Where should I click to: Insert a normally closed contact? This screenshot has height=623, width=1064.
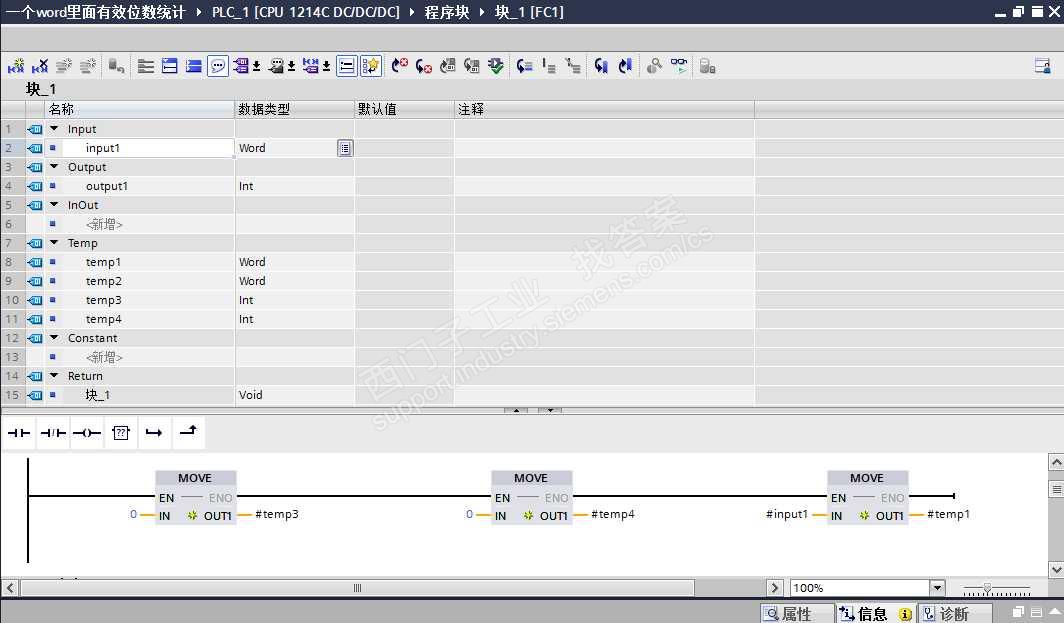coord(53,433)
